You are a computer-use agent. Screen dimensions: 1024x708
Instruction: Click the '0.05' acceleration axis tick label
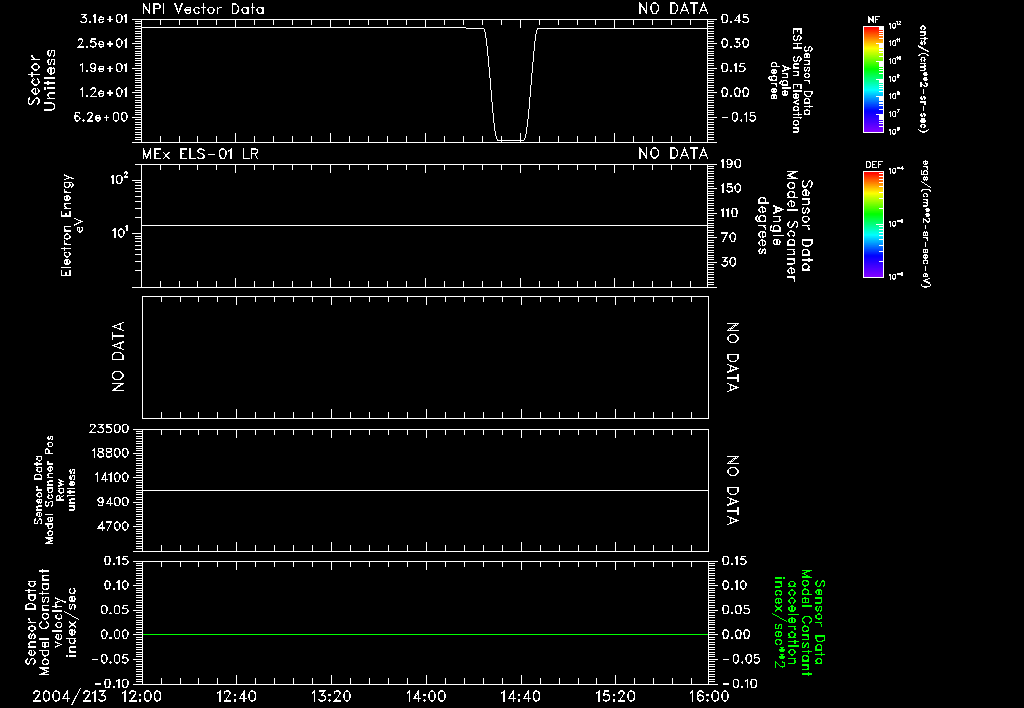tap(735, 610)
